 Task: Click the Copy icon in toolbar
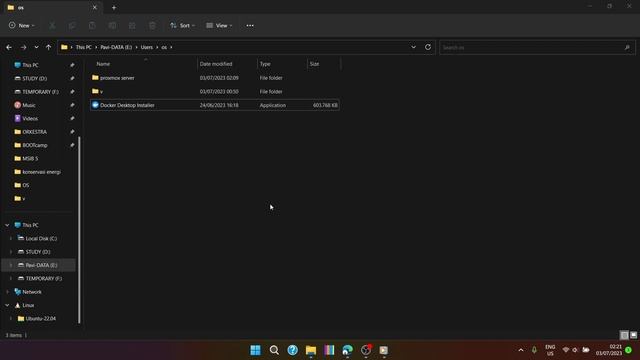click(72, 25)
